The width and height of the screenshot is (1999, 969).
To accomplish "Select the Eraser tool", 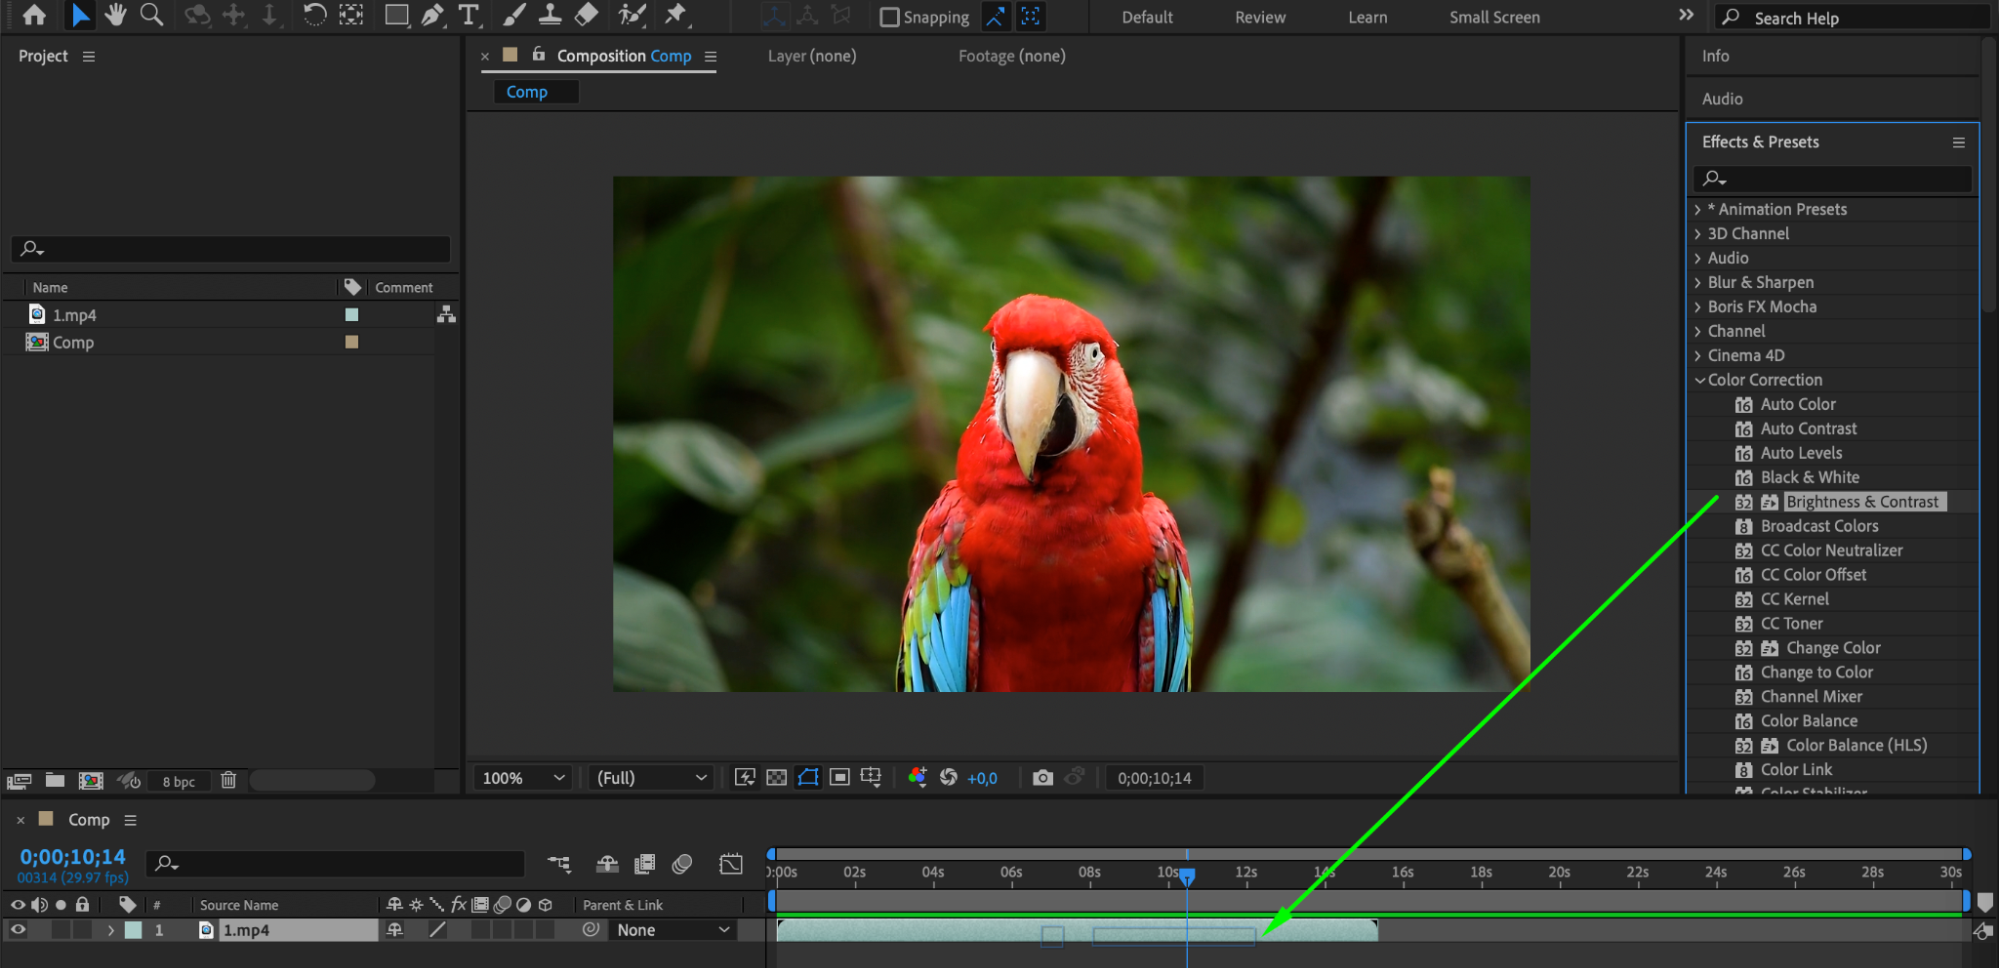I will 587,15.
